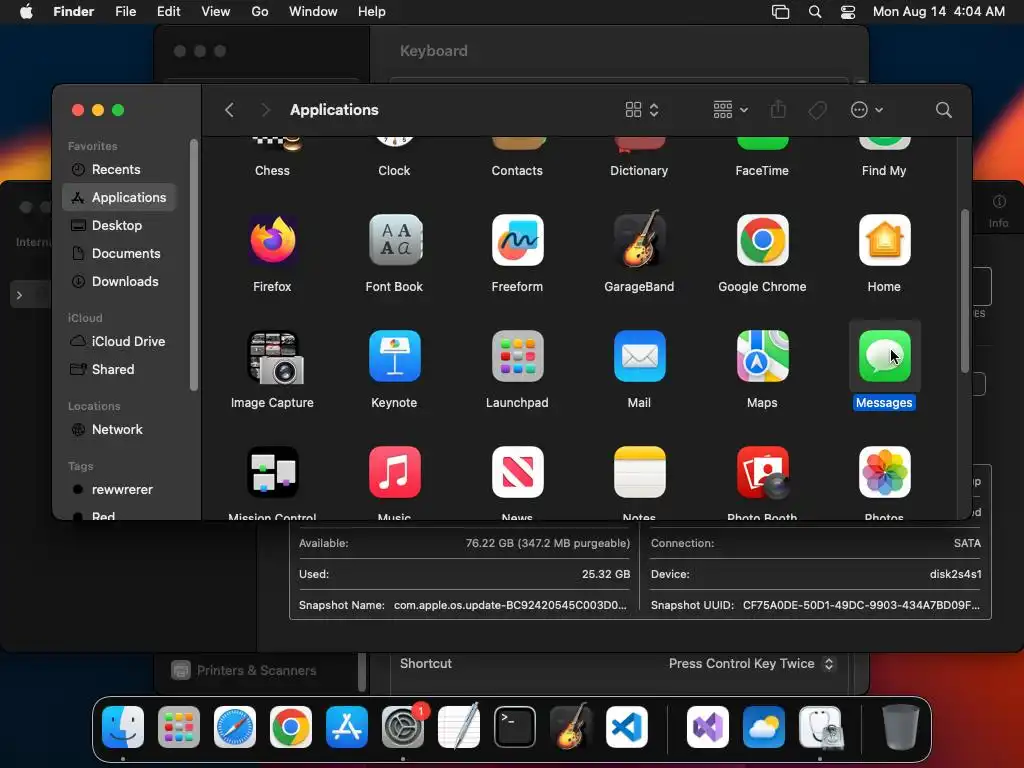1024x768 pixels.
Task: Open TextEdit from the Dock
Action: coord(458,727)
